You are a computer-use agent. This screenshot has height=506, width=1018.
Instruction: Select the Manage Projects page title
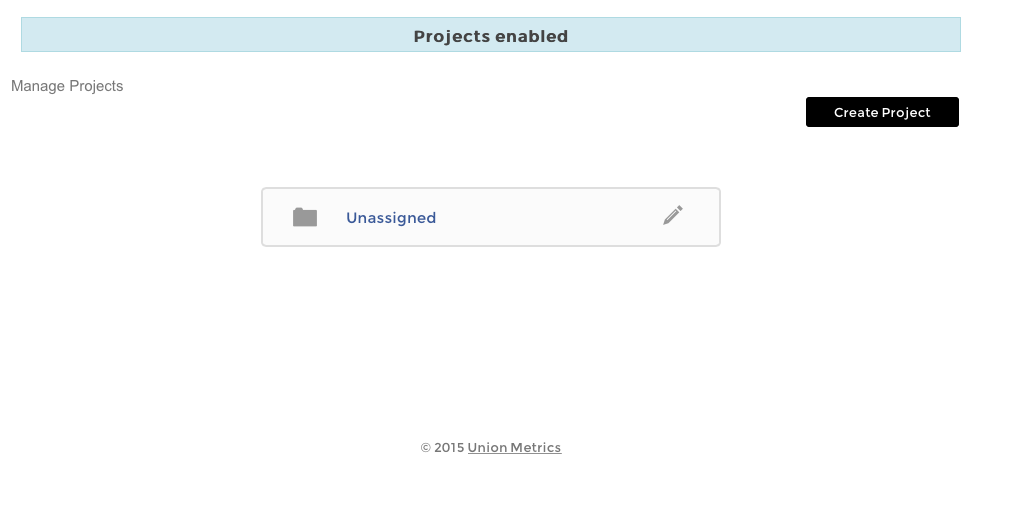(x=67, y=86)
